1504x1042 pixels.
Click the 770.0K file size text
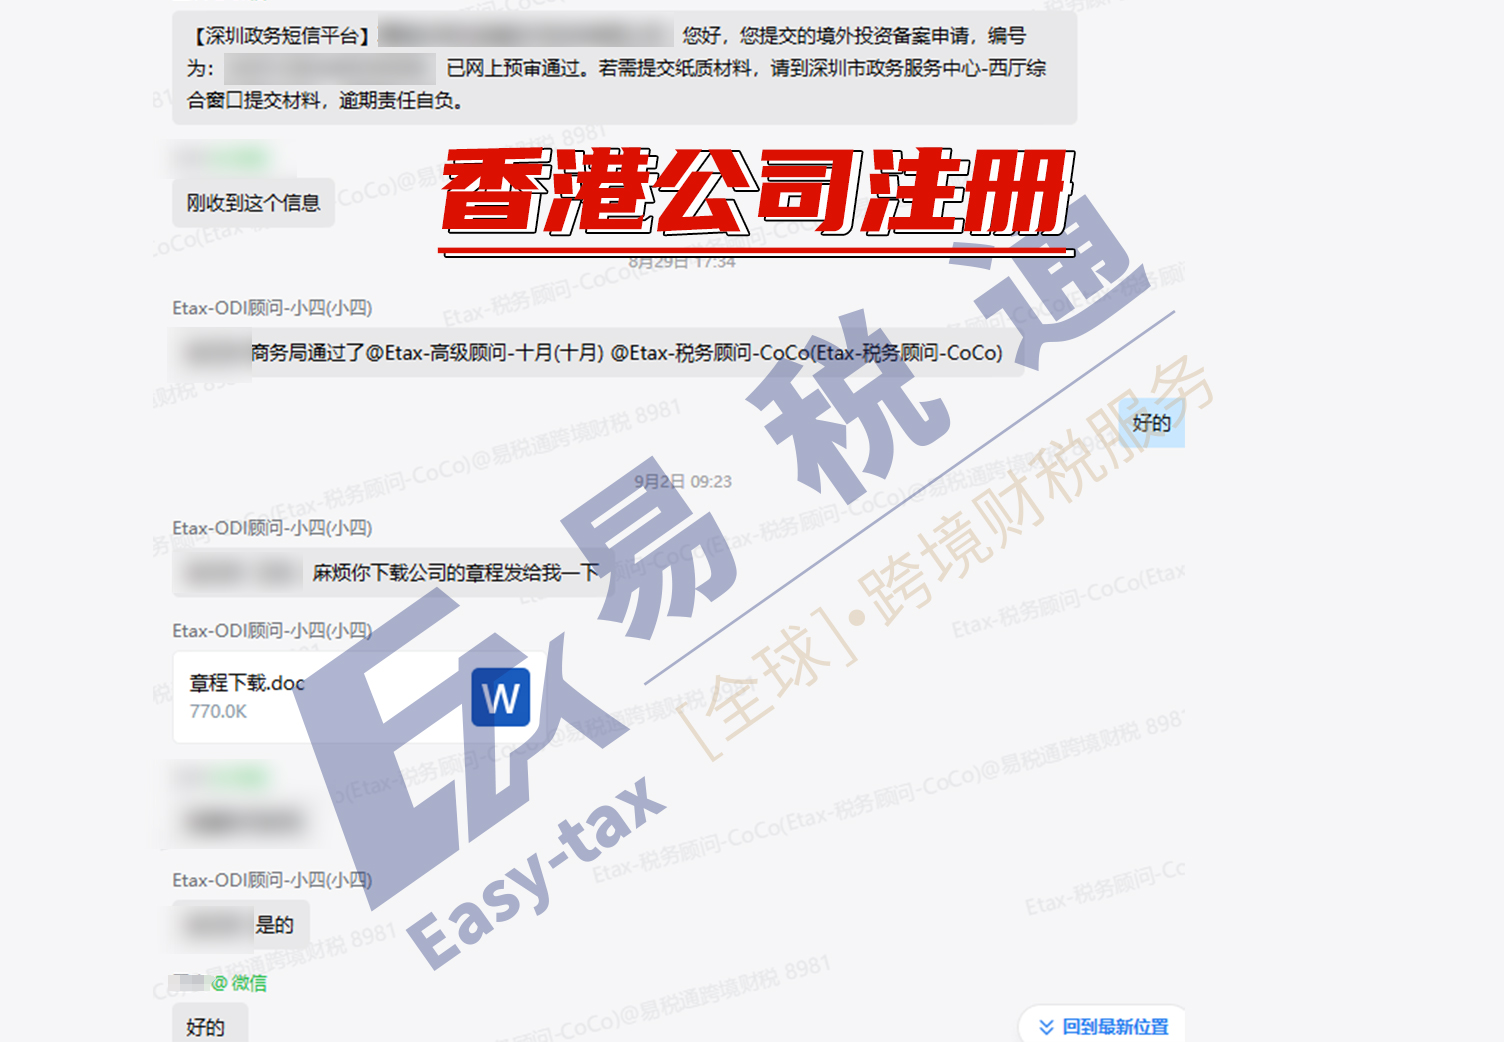click(218, 712)
